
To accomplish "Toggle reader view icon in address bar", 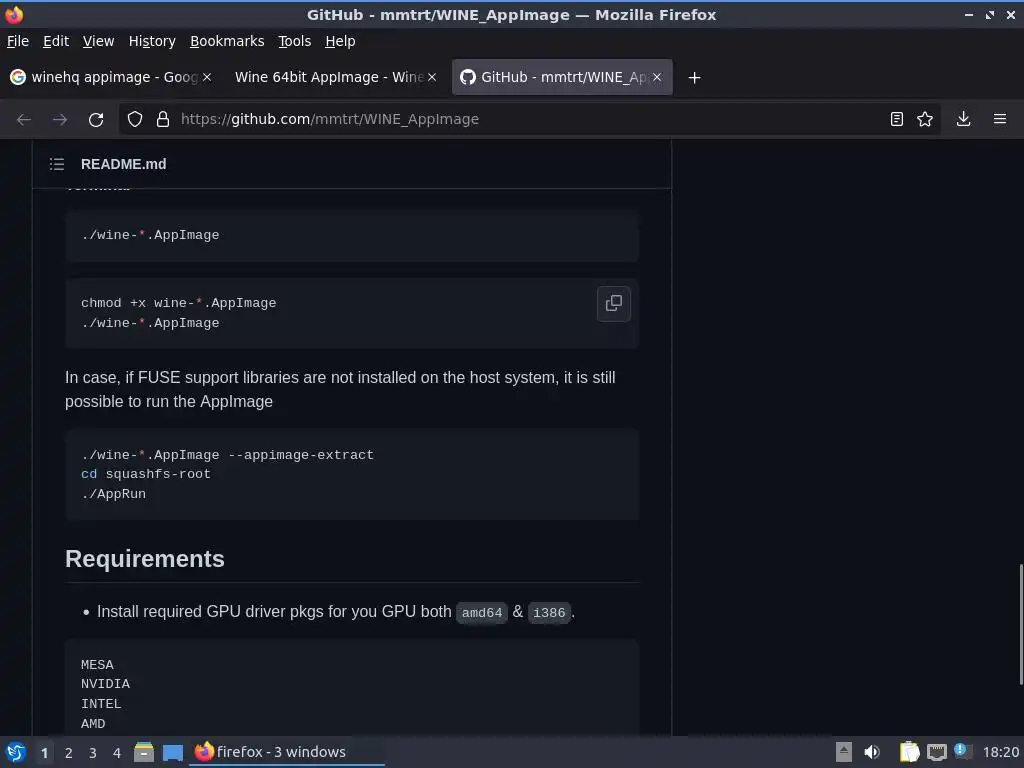I will tap(897, 119).
